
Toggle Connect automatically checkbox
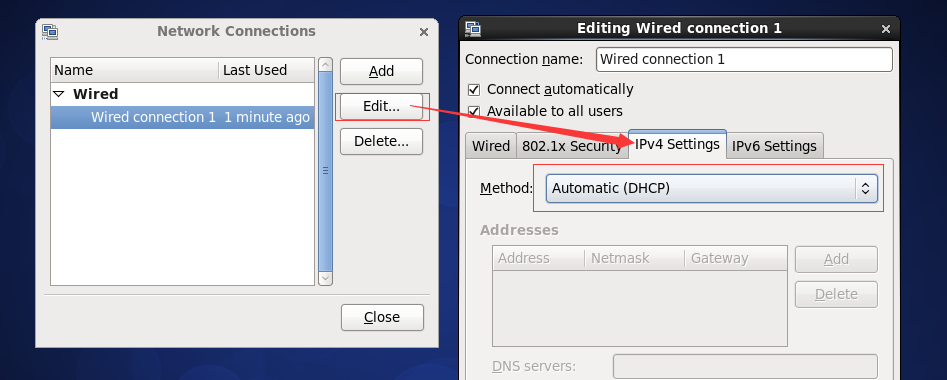(x=474, y=89)
